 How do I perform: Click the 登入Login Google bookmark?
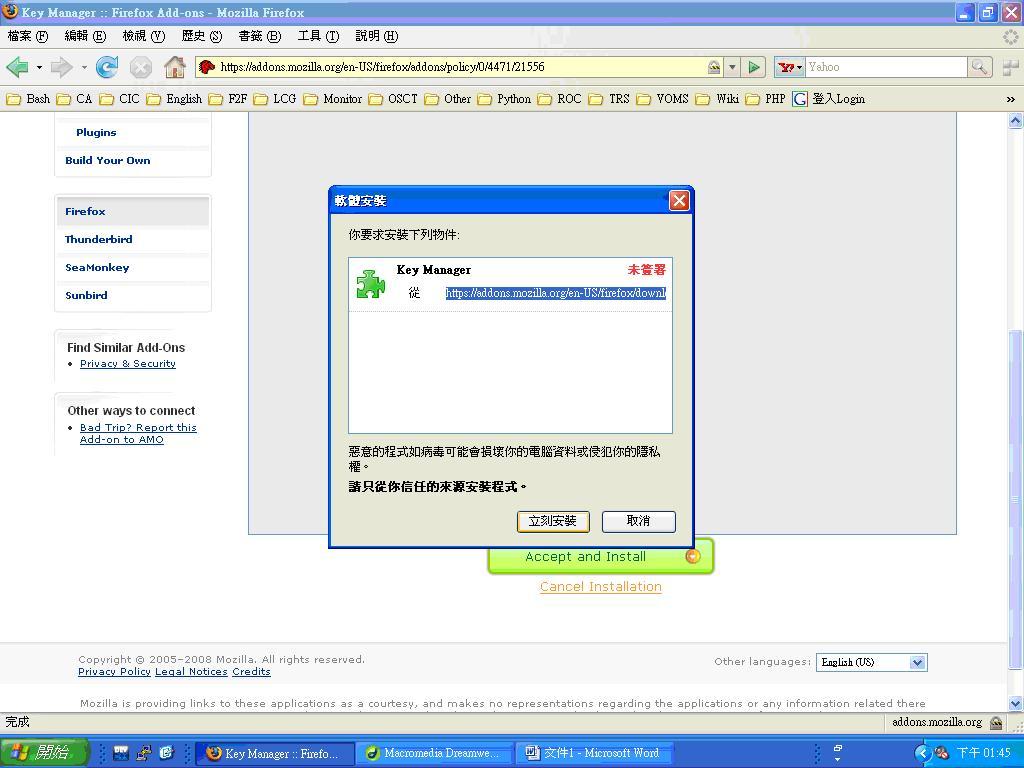pos(829,99)
